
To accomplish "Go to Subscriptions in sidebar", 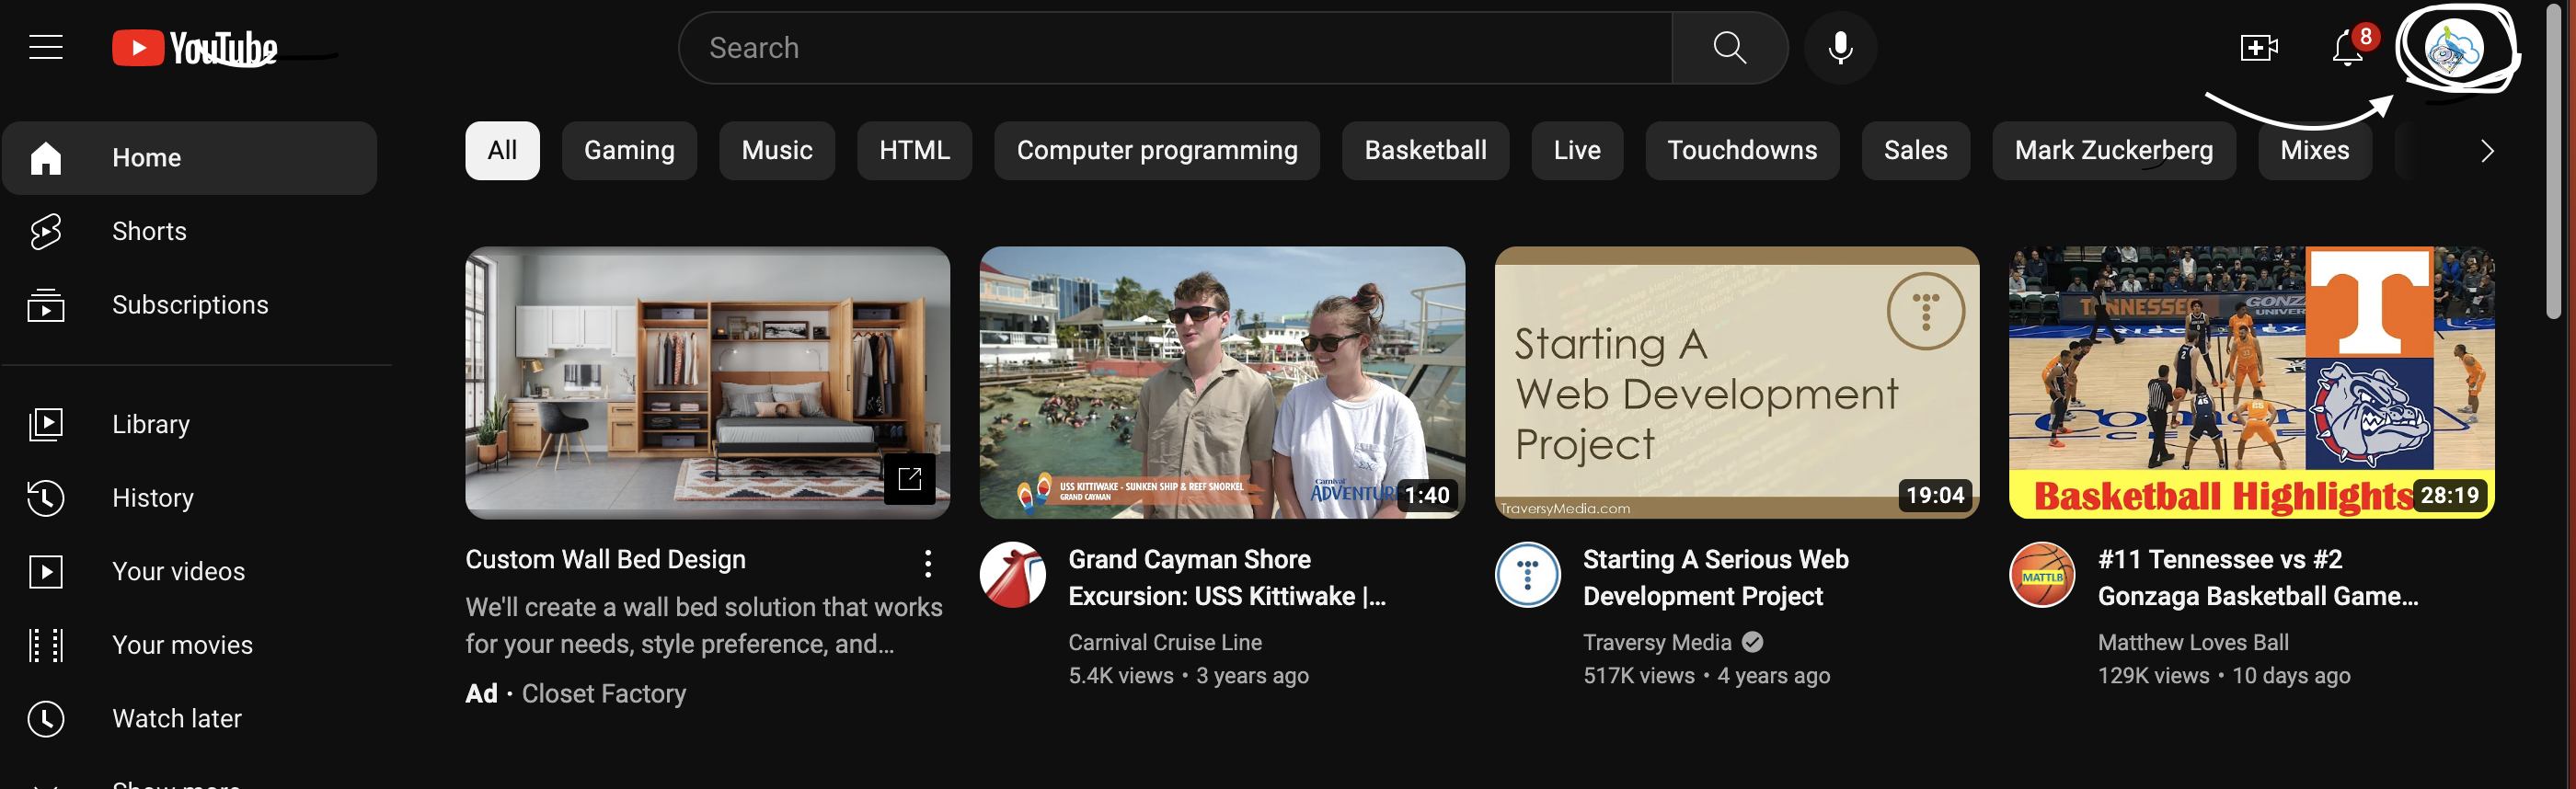I will [x=189, y=305].
